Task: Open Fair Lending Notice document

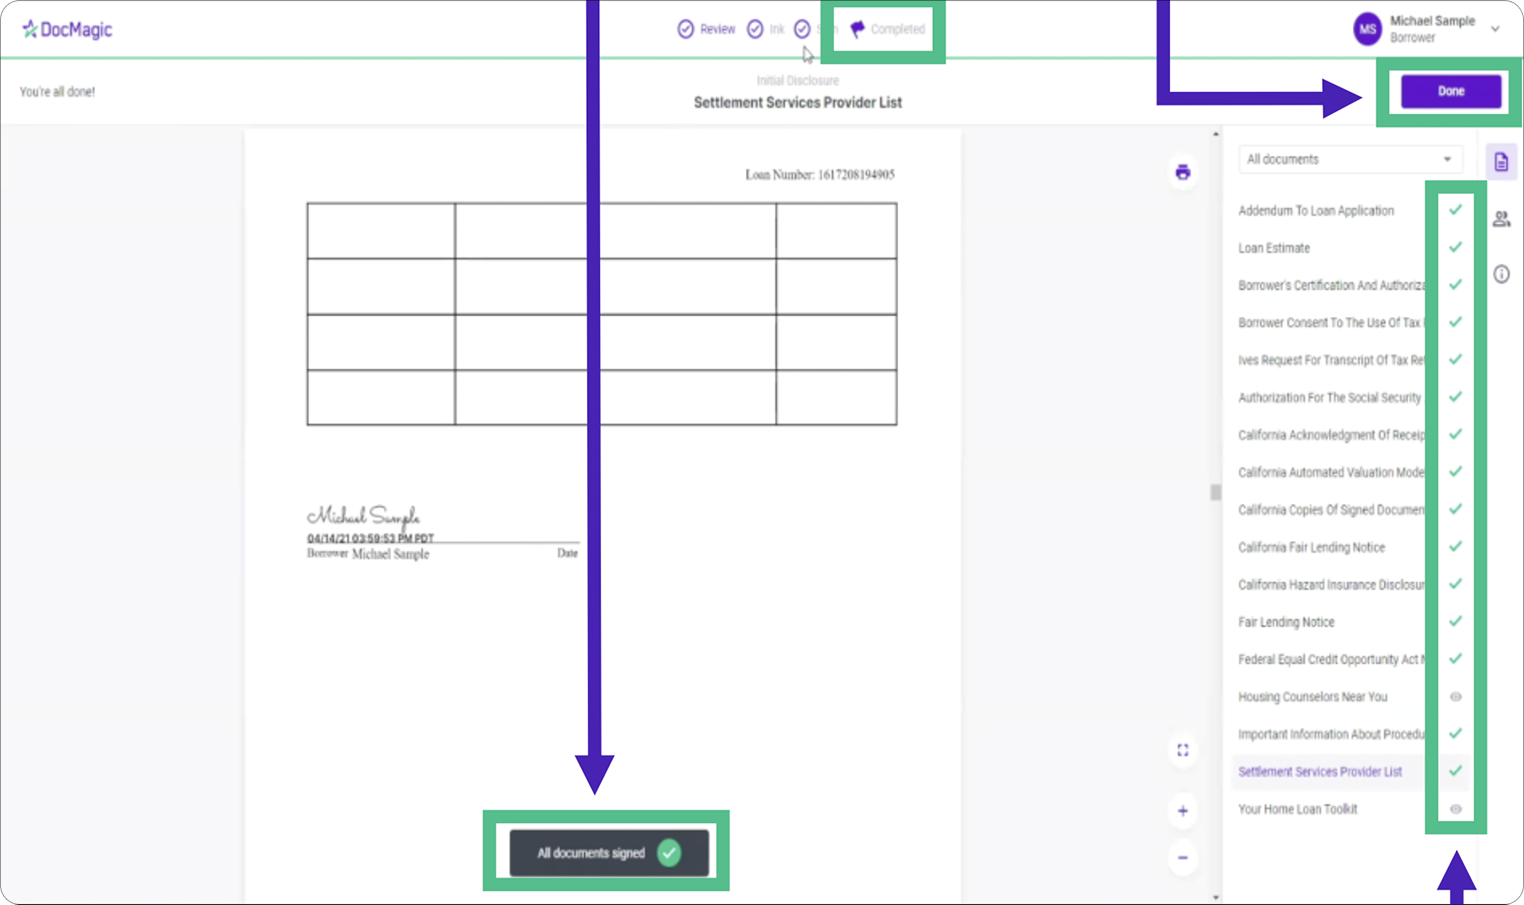Action: pyautogui.click(x=1286, y=622)
